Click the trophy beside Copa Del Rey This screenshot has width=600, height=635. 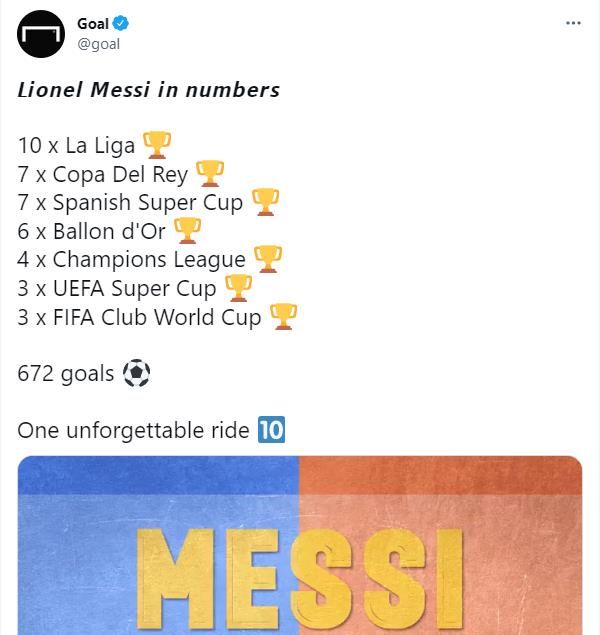(210, 174)
